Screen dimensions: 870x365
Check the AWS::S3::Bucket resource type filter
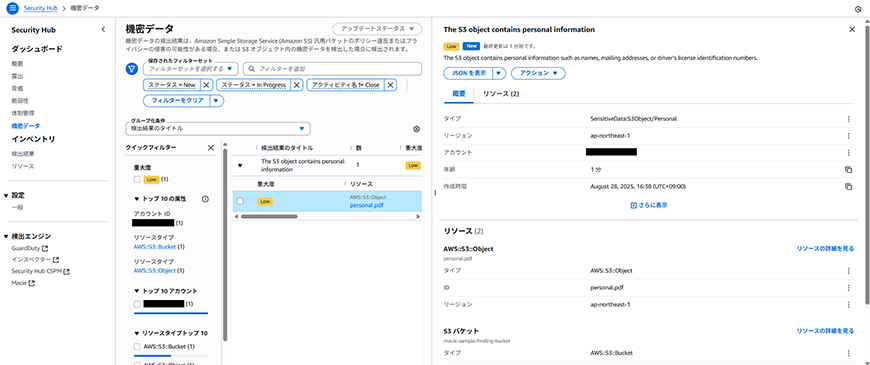(137, 347)
